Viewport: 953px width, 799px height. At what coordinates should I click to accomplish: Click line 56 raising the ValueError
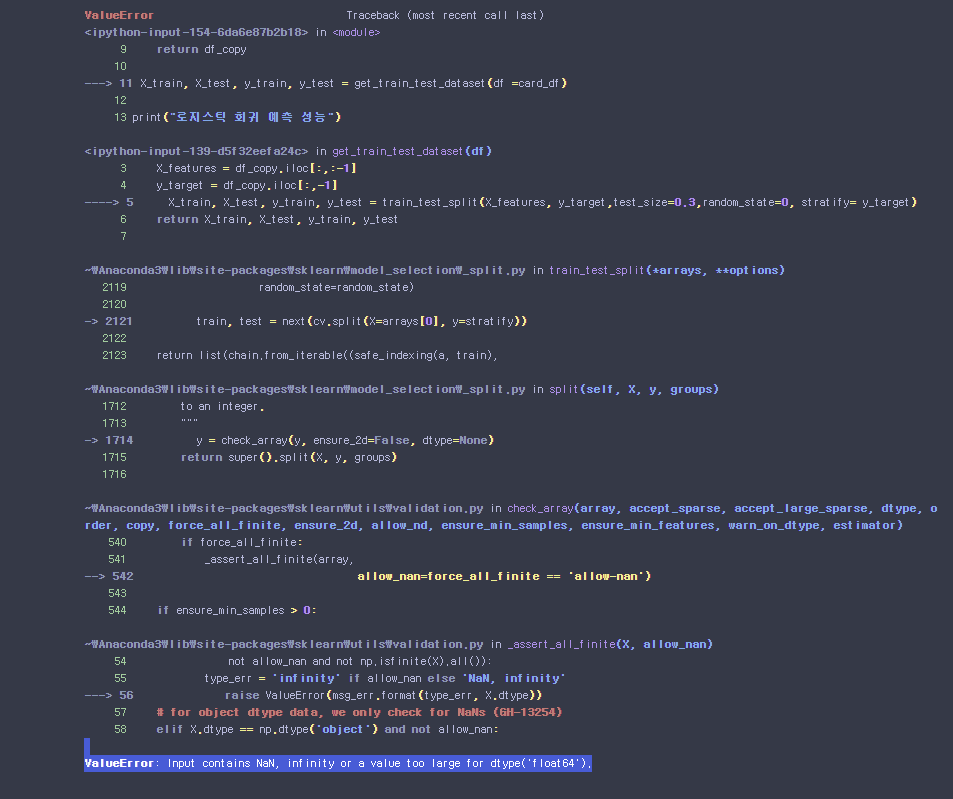point(383,695)
